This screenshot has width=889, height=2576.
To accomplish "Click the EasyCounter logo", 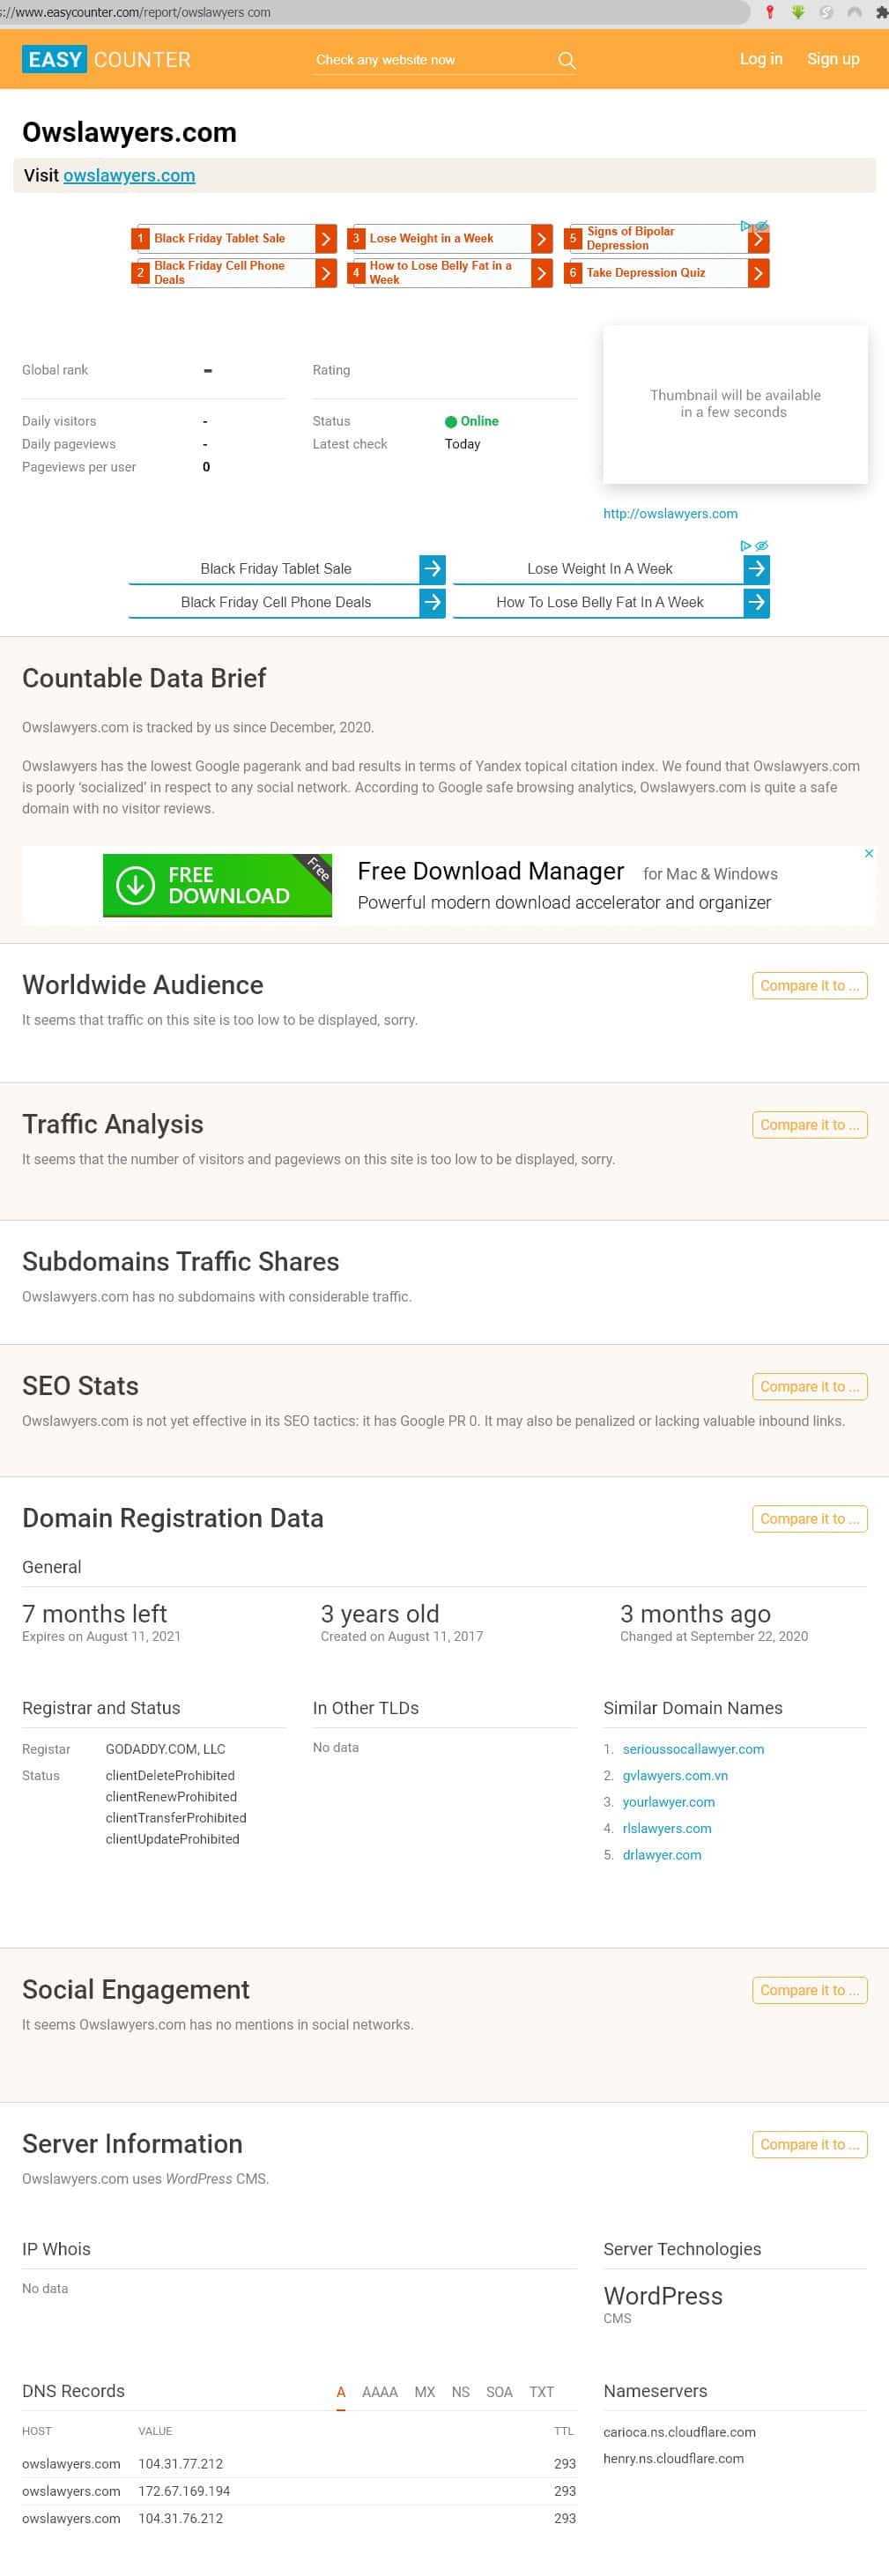I will (x=106, y=60).
